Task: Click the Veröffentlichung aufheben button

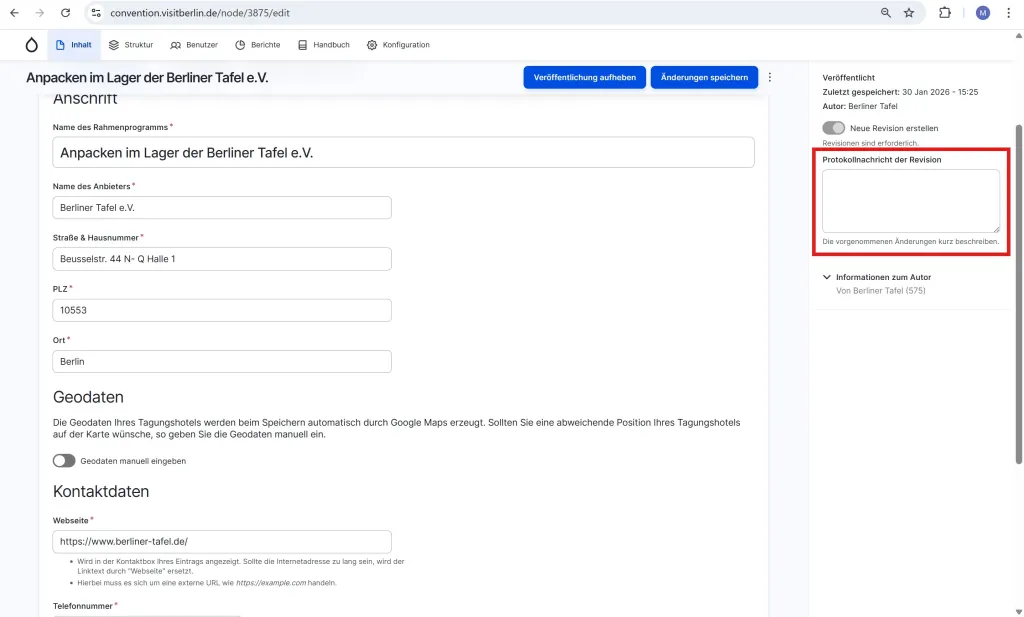Action: [584, 77]
